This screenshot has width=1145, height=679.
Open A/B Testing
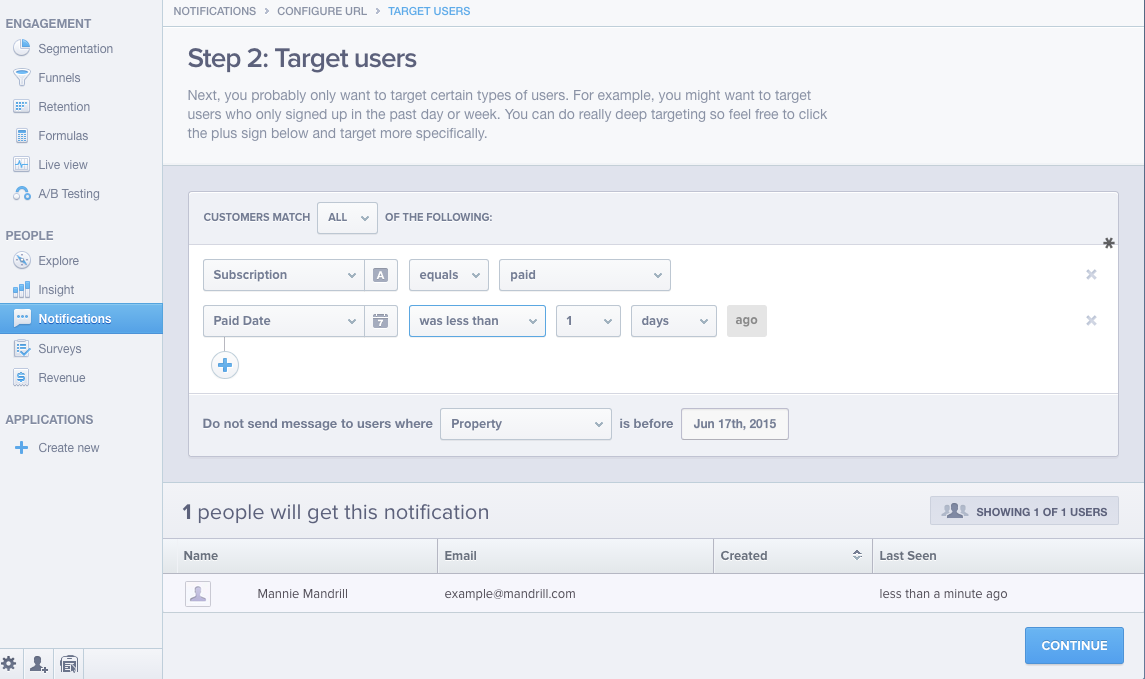click(x=69, y=194)
